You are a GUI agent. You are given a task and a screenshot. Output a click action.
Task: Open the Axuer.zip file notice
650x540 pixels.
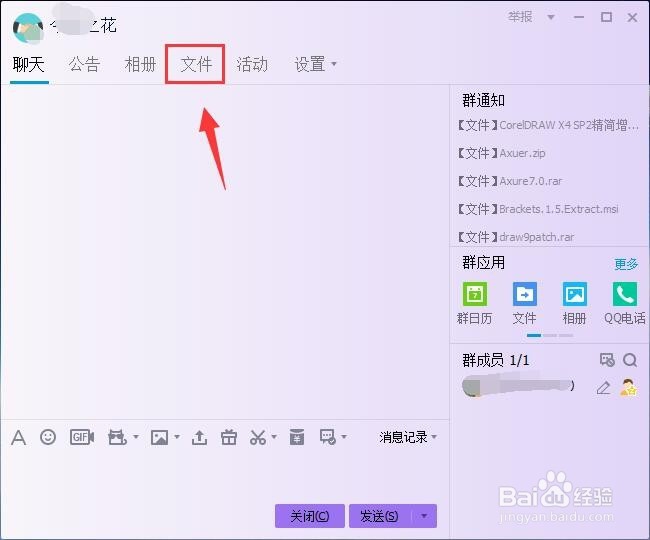tap(502, 153)
